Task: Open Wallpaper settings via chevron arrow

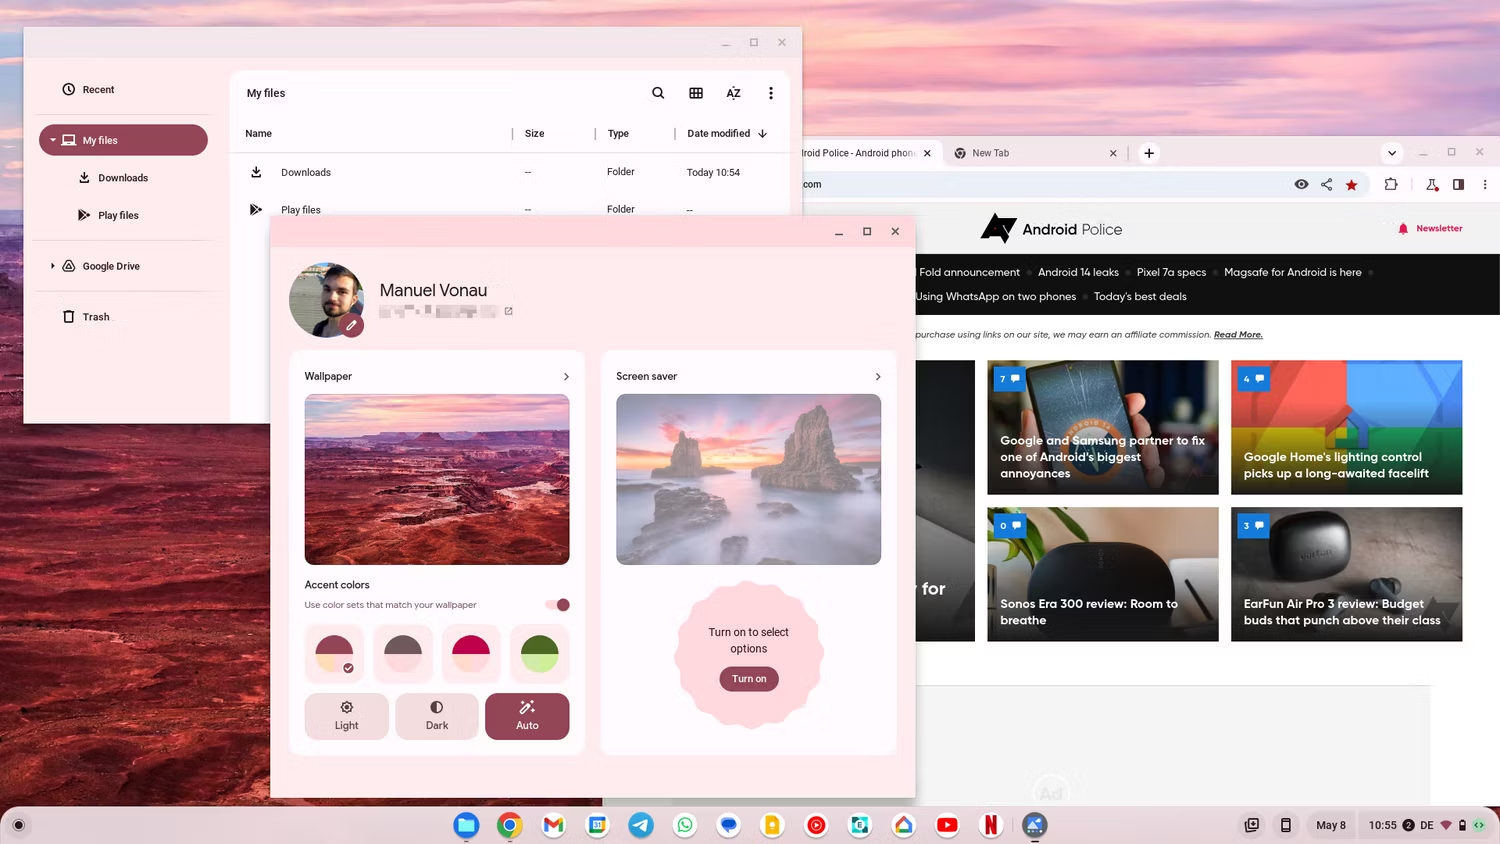Action: point(566,377)
